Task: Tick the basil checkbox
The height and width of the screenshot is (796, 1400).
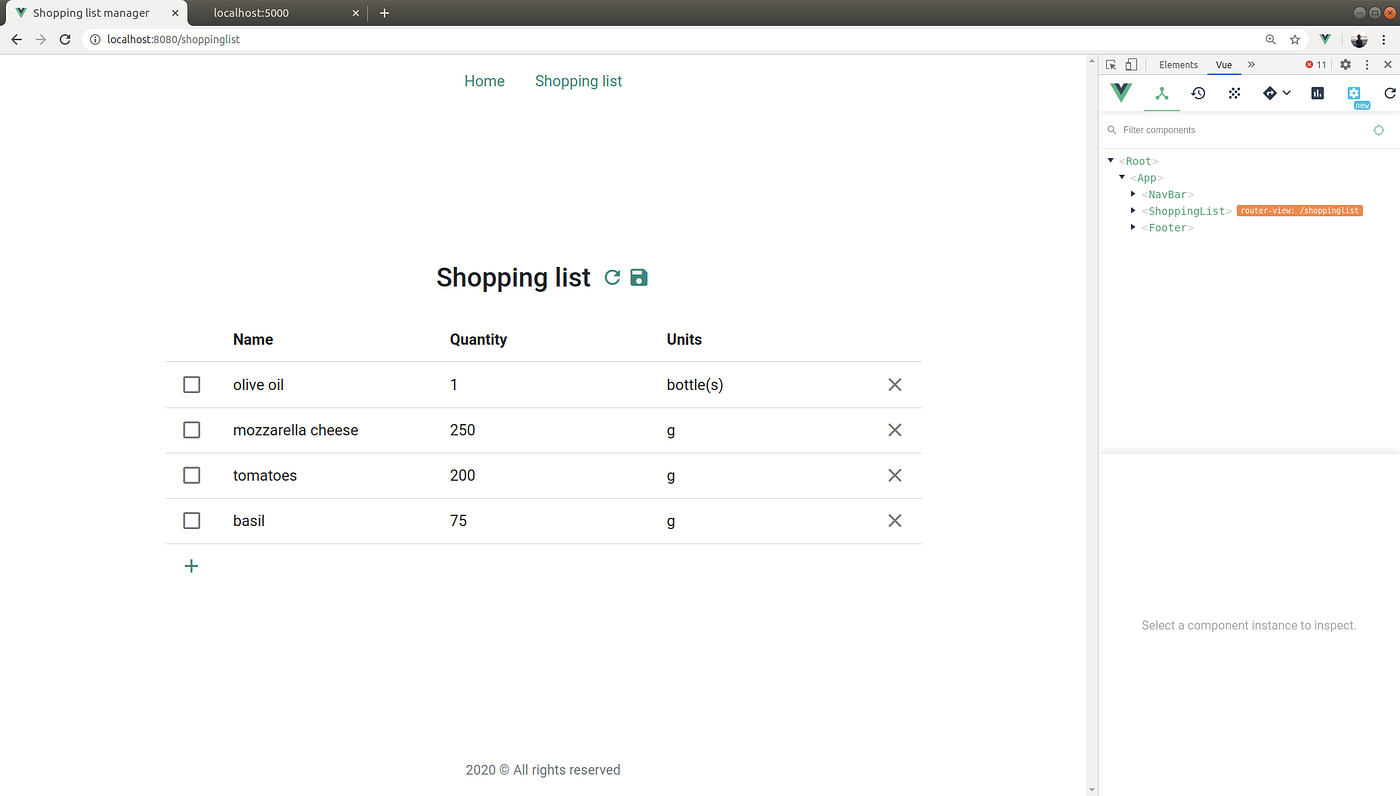Action: [192, 521]
